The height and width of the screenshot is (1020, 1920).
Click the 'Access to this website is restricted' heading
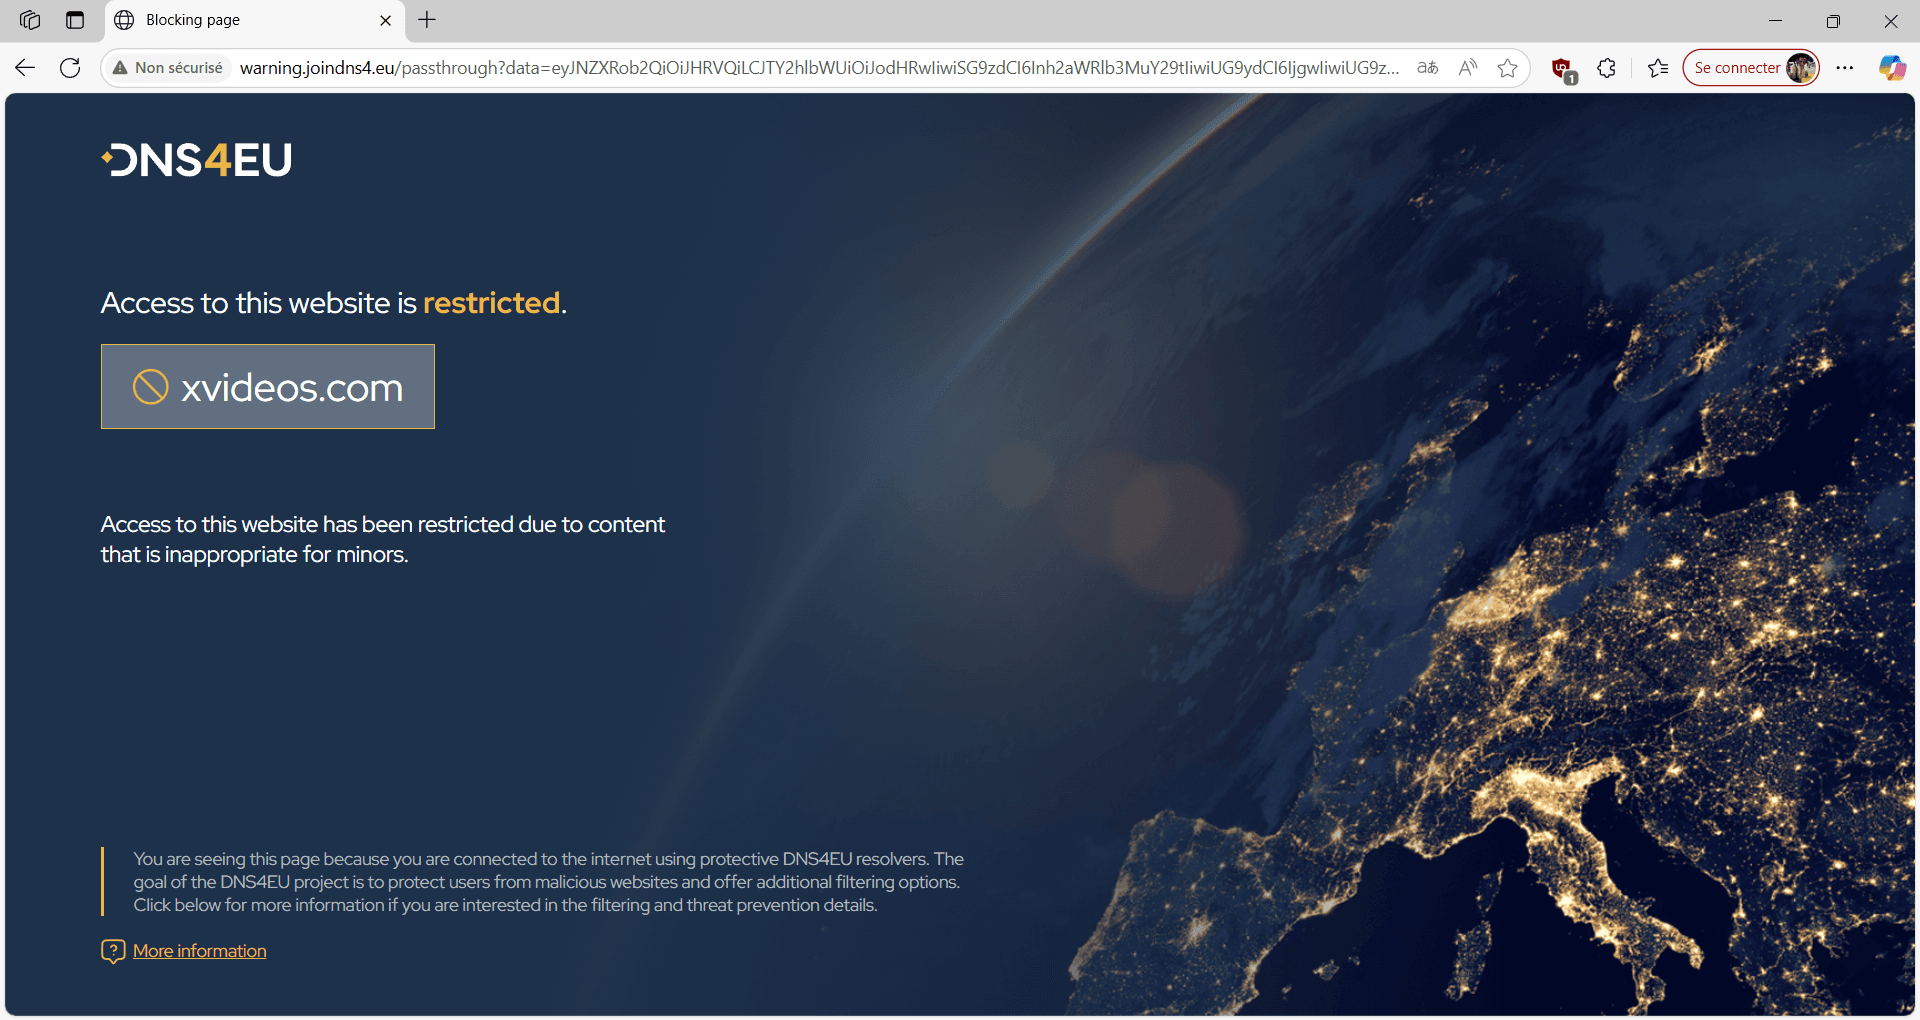(334, 303)
